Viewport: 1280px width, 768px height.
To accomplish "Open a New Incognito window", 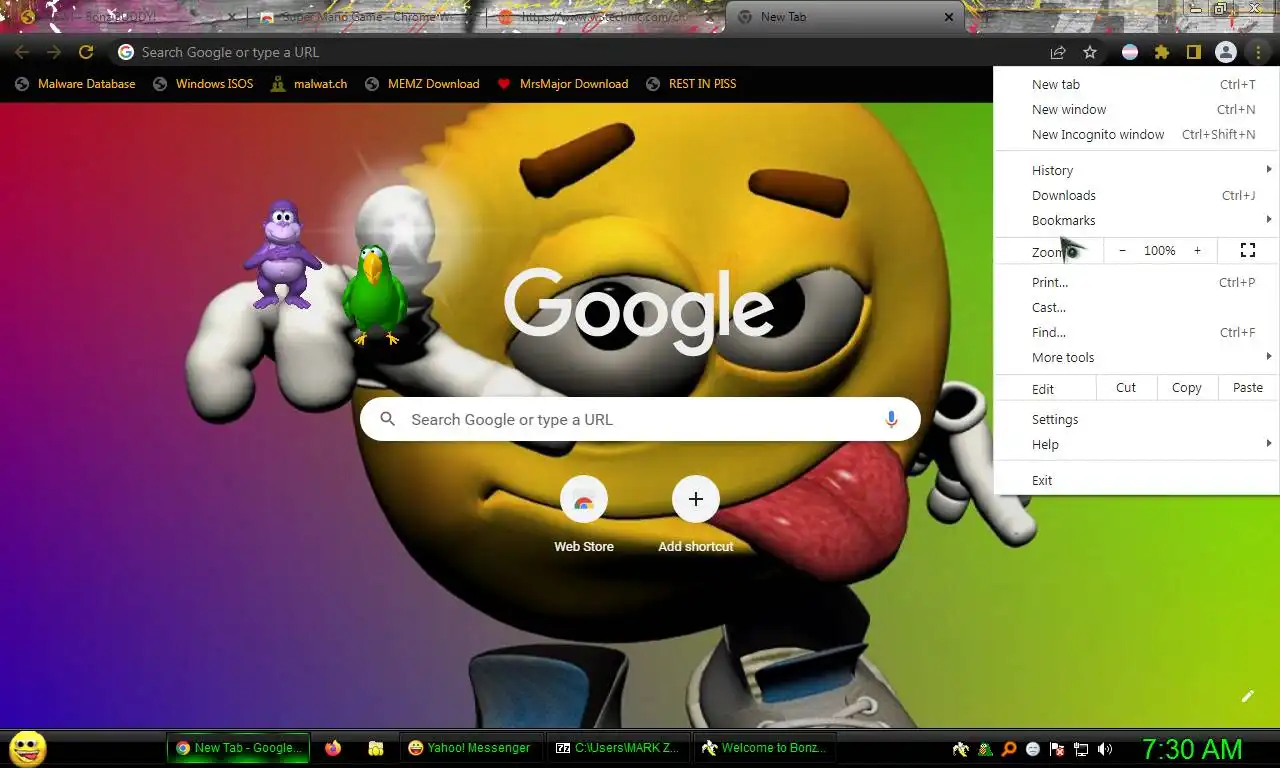I will pyautogui.click(x=1137, y=135).
